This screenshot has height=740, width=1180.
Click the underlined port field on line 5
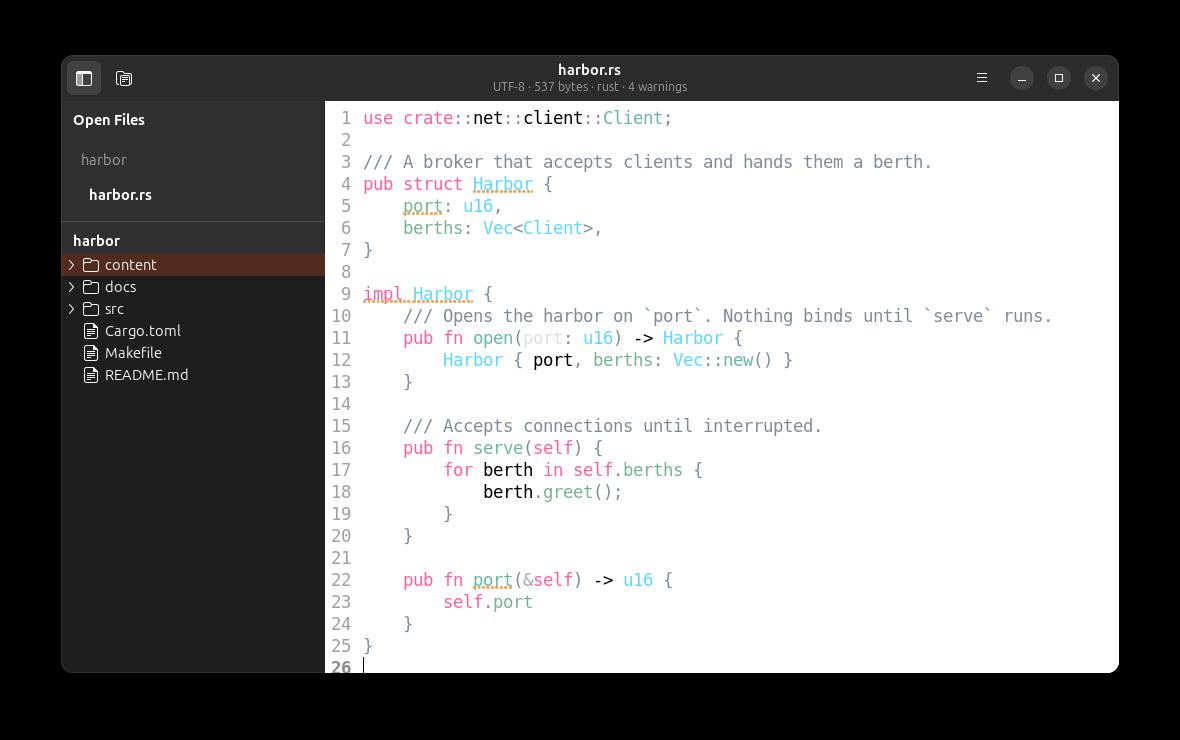tap(423, 206)
